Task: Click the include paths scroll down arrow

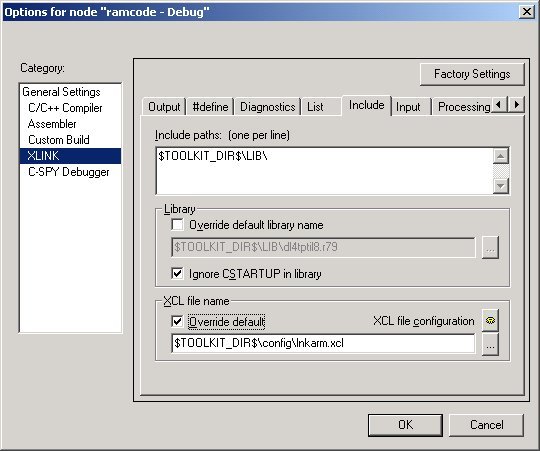Action: pyautogui.click(x=501, y=186)
